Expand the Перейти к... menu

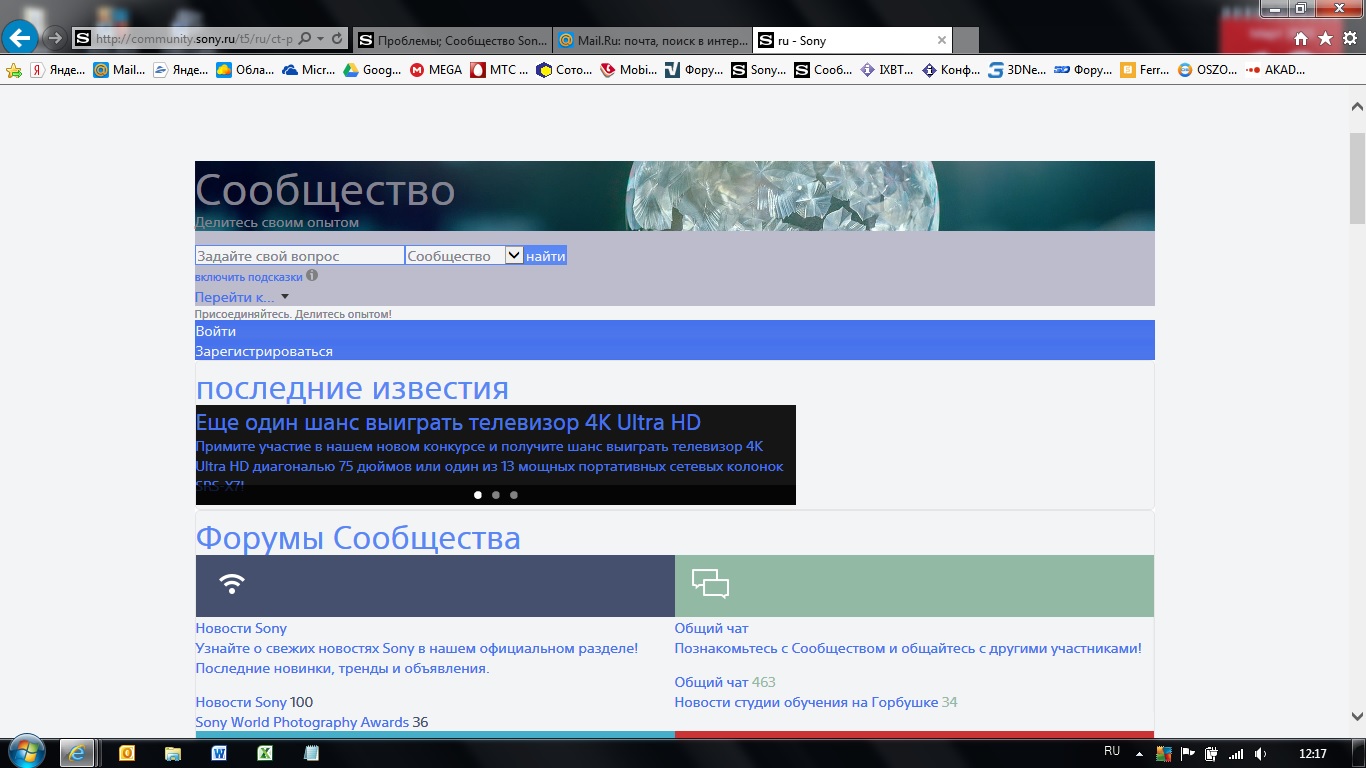[241, 297]
